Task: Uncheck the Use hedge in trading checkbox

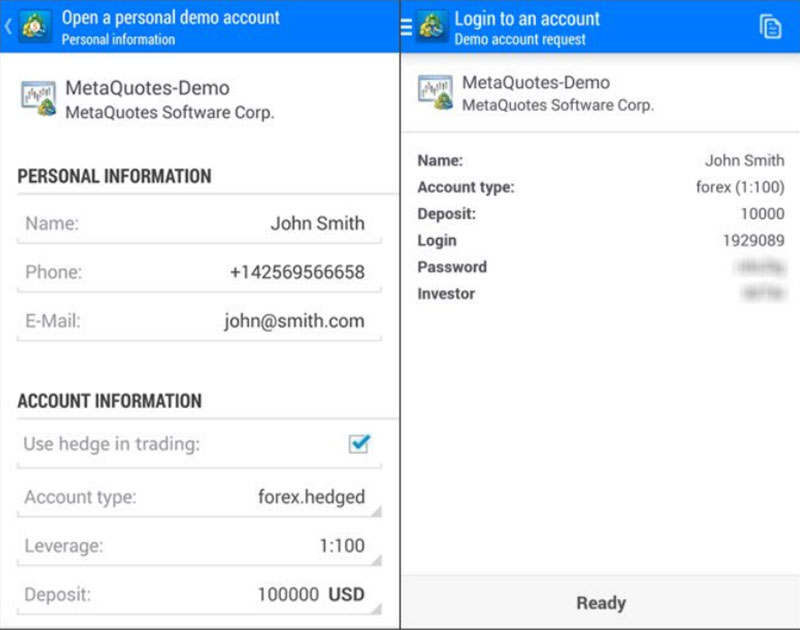Action: [x=359, y=443]
